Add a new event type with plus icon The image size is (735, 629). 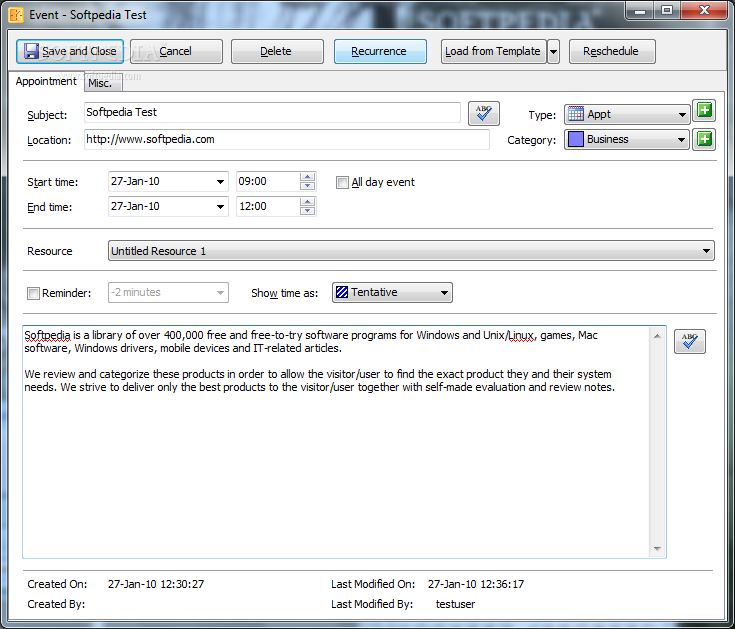704,111
